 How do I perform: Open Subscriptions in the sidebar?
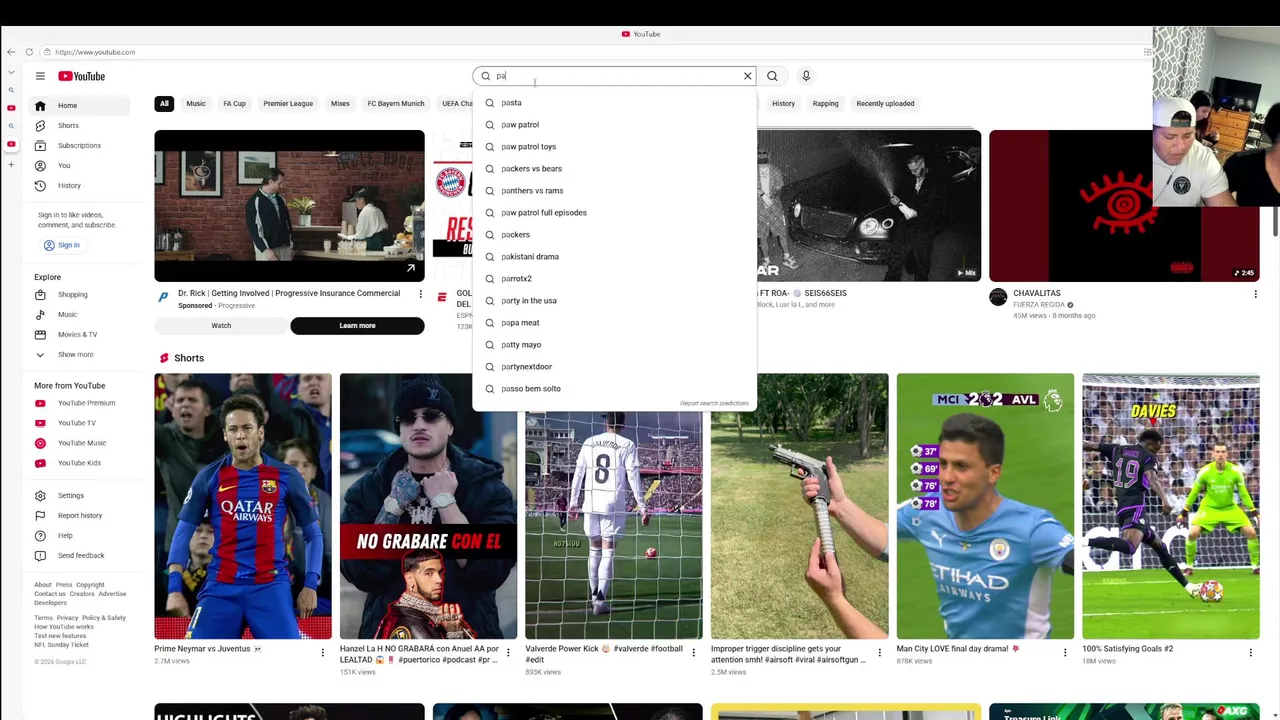(x=80, y=145)
